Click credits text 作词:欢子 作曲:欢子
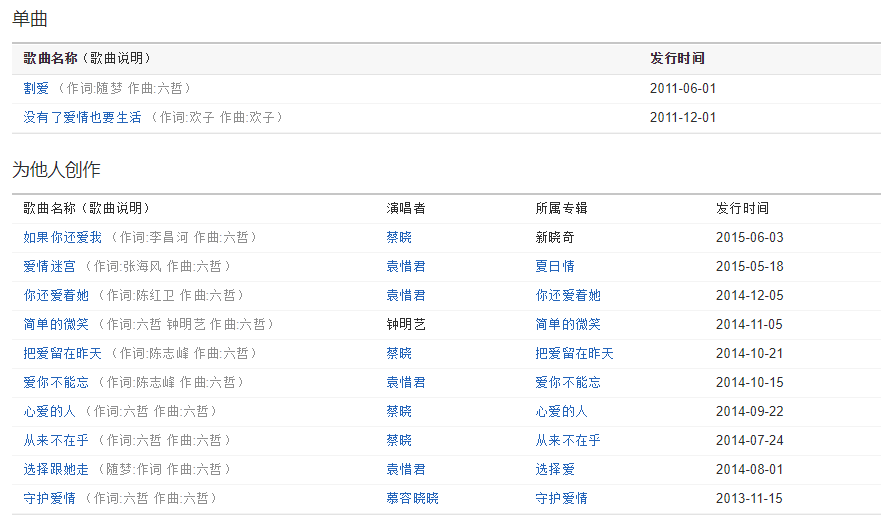 pos(217,117)
